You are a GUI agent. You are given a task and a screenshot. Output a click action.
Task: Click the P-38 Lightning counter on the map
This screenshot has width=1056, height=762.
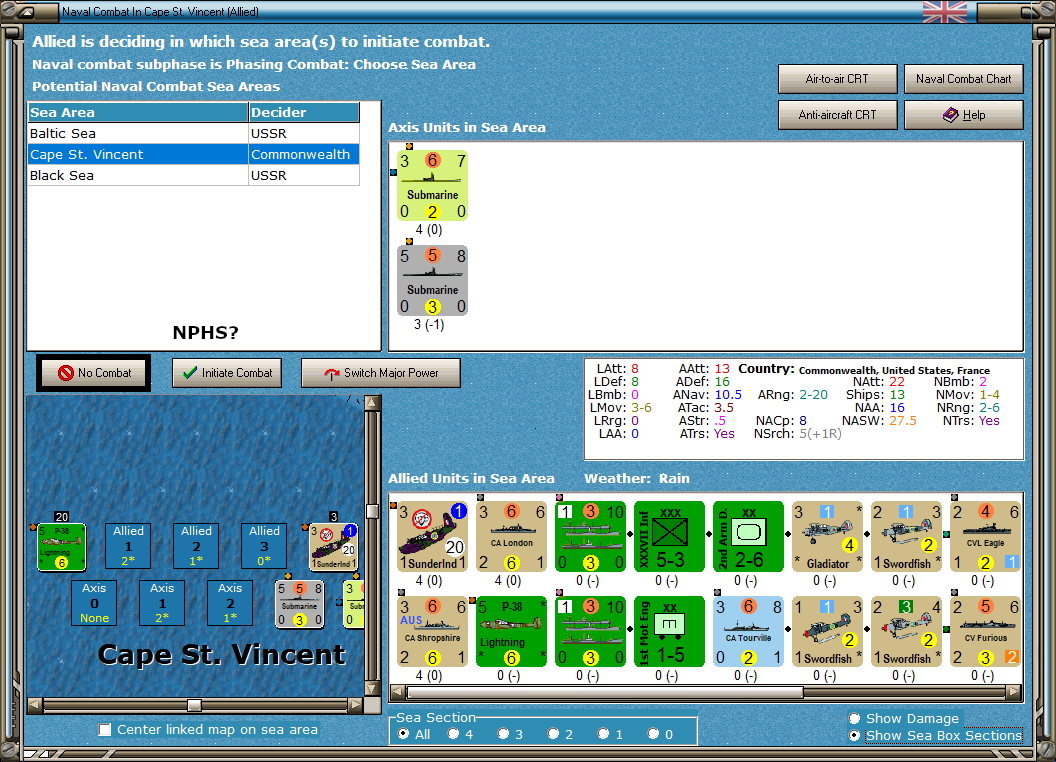(61, 546)
